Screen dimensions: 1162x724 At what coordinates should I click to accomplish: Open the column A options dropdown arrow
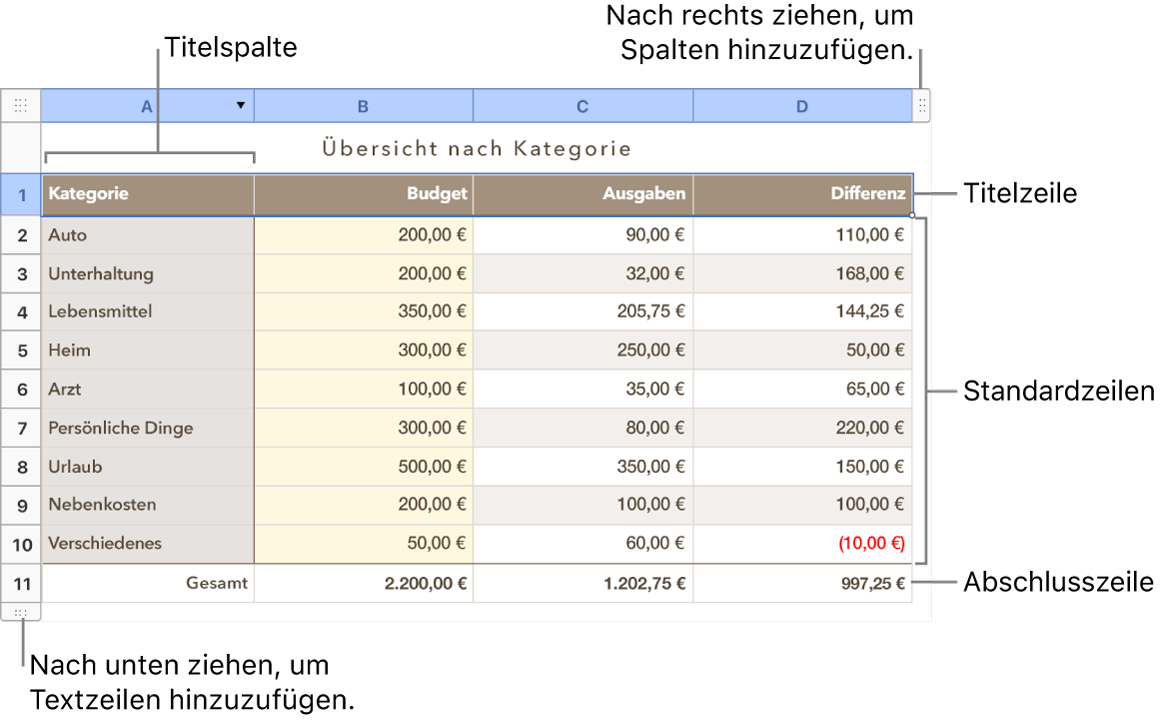(240, 105)
